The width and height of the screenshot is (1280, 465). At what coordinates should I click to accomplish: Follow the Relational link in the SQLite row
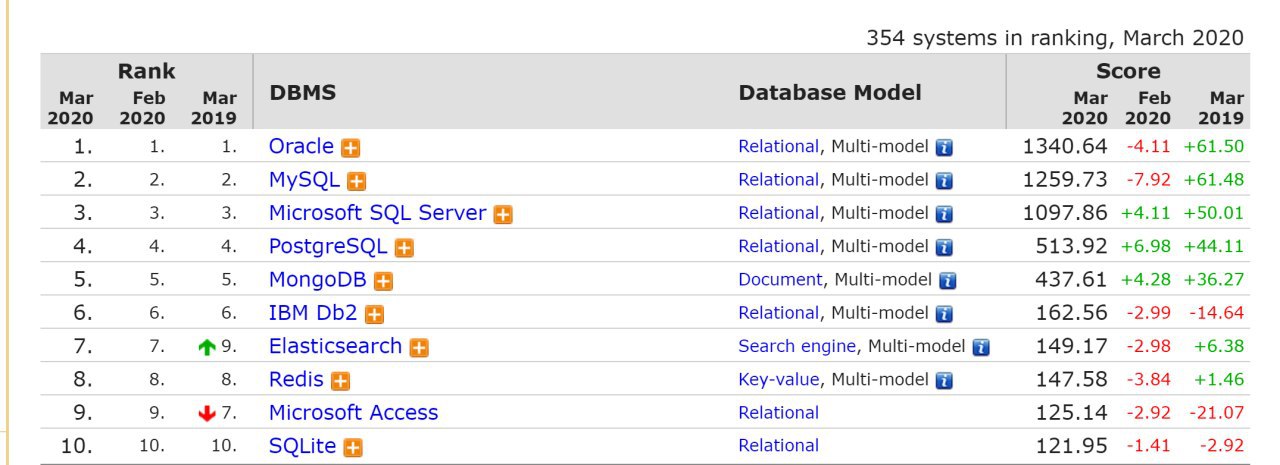(x=779, y=445)
